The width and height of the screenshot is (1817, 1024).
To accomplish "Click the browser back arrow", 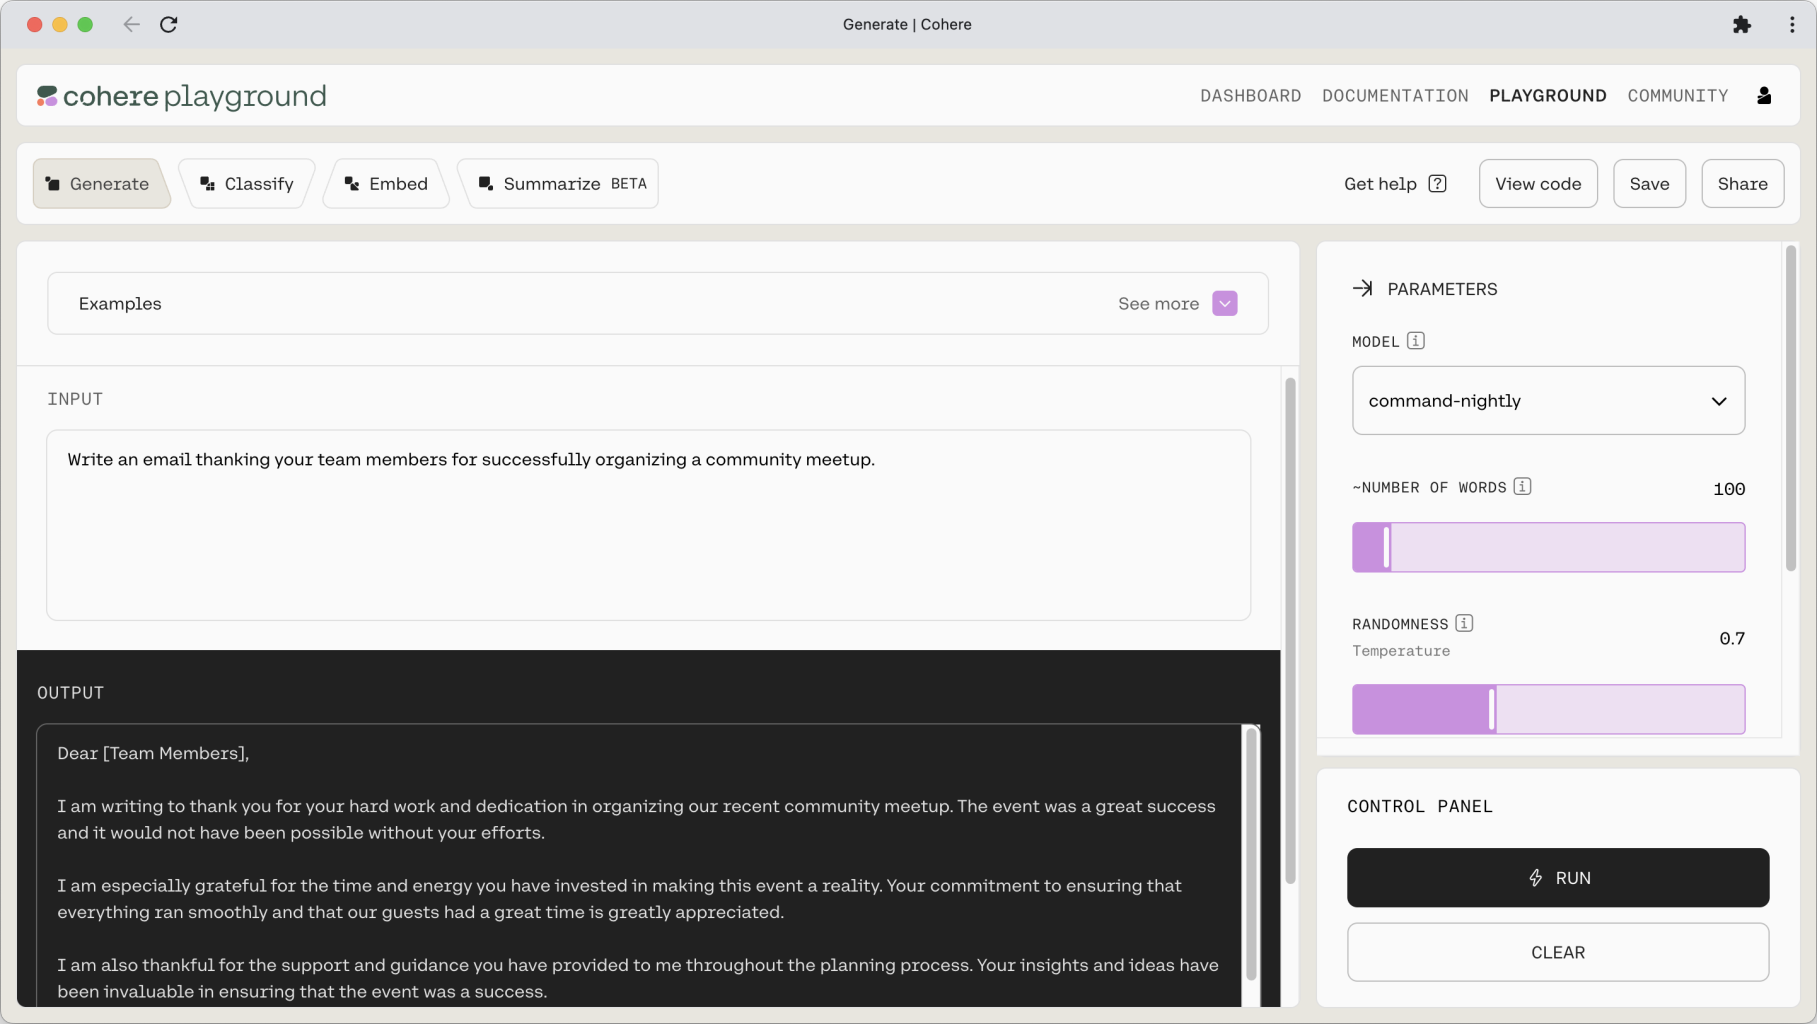I will point(131,24).
